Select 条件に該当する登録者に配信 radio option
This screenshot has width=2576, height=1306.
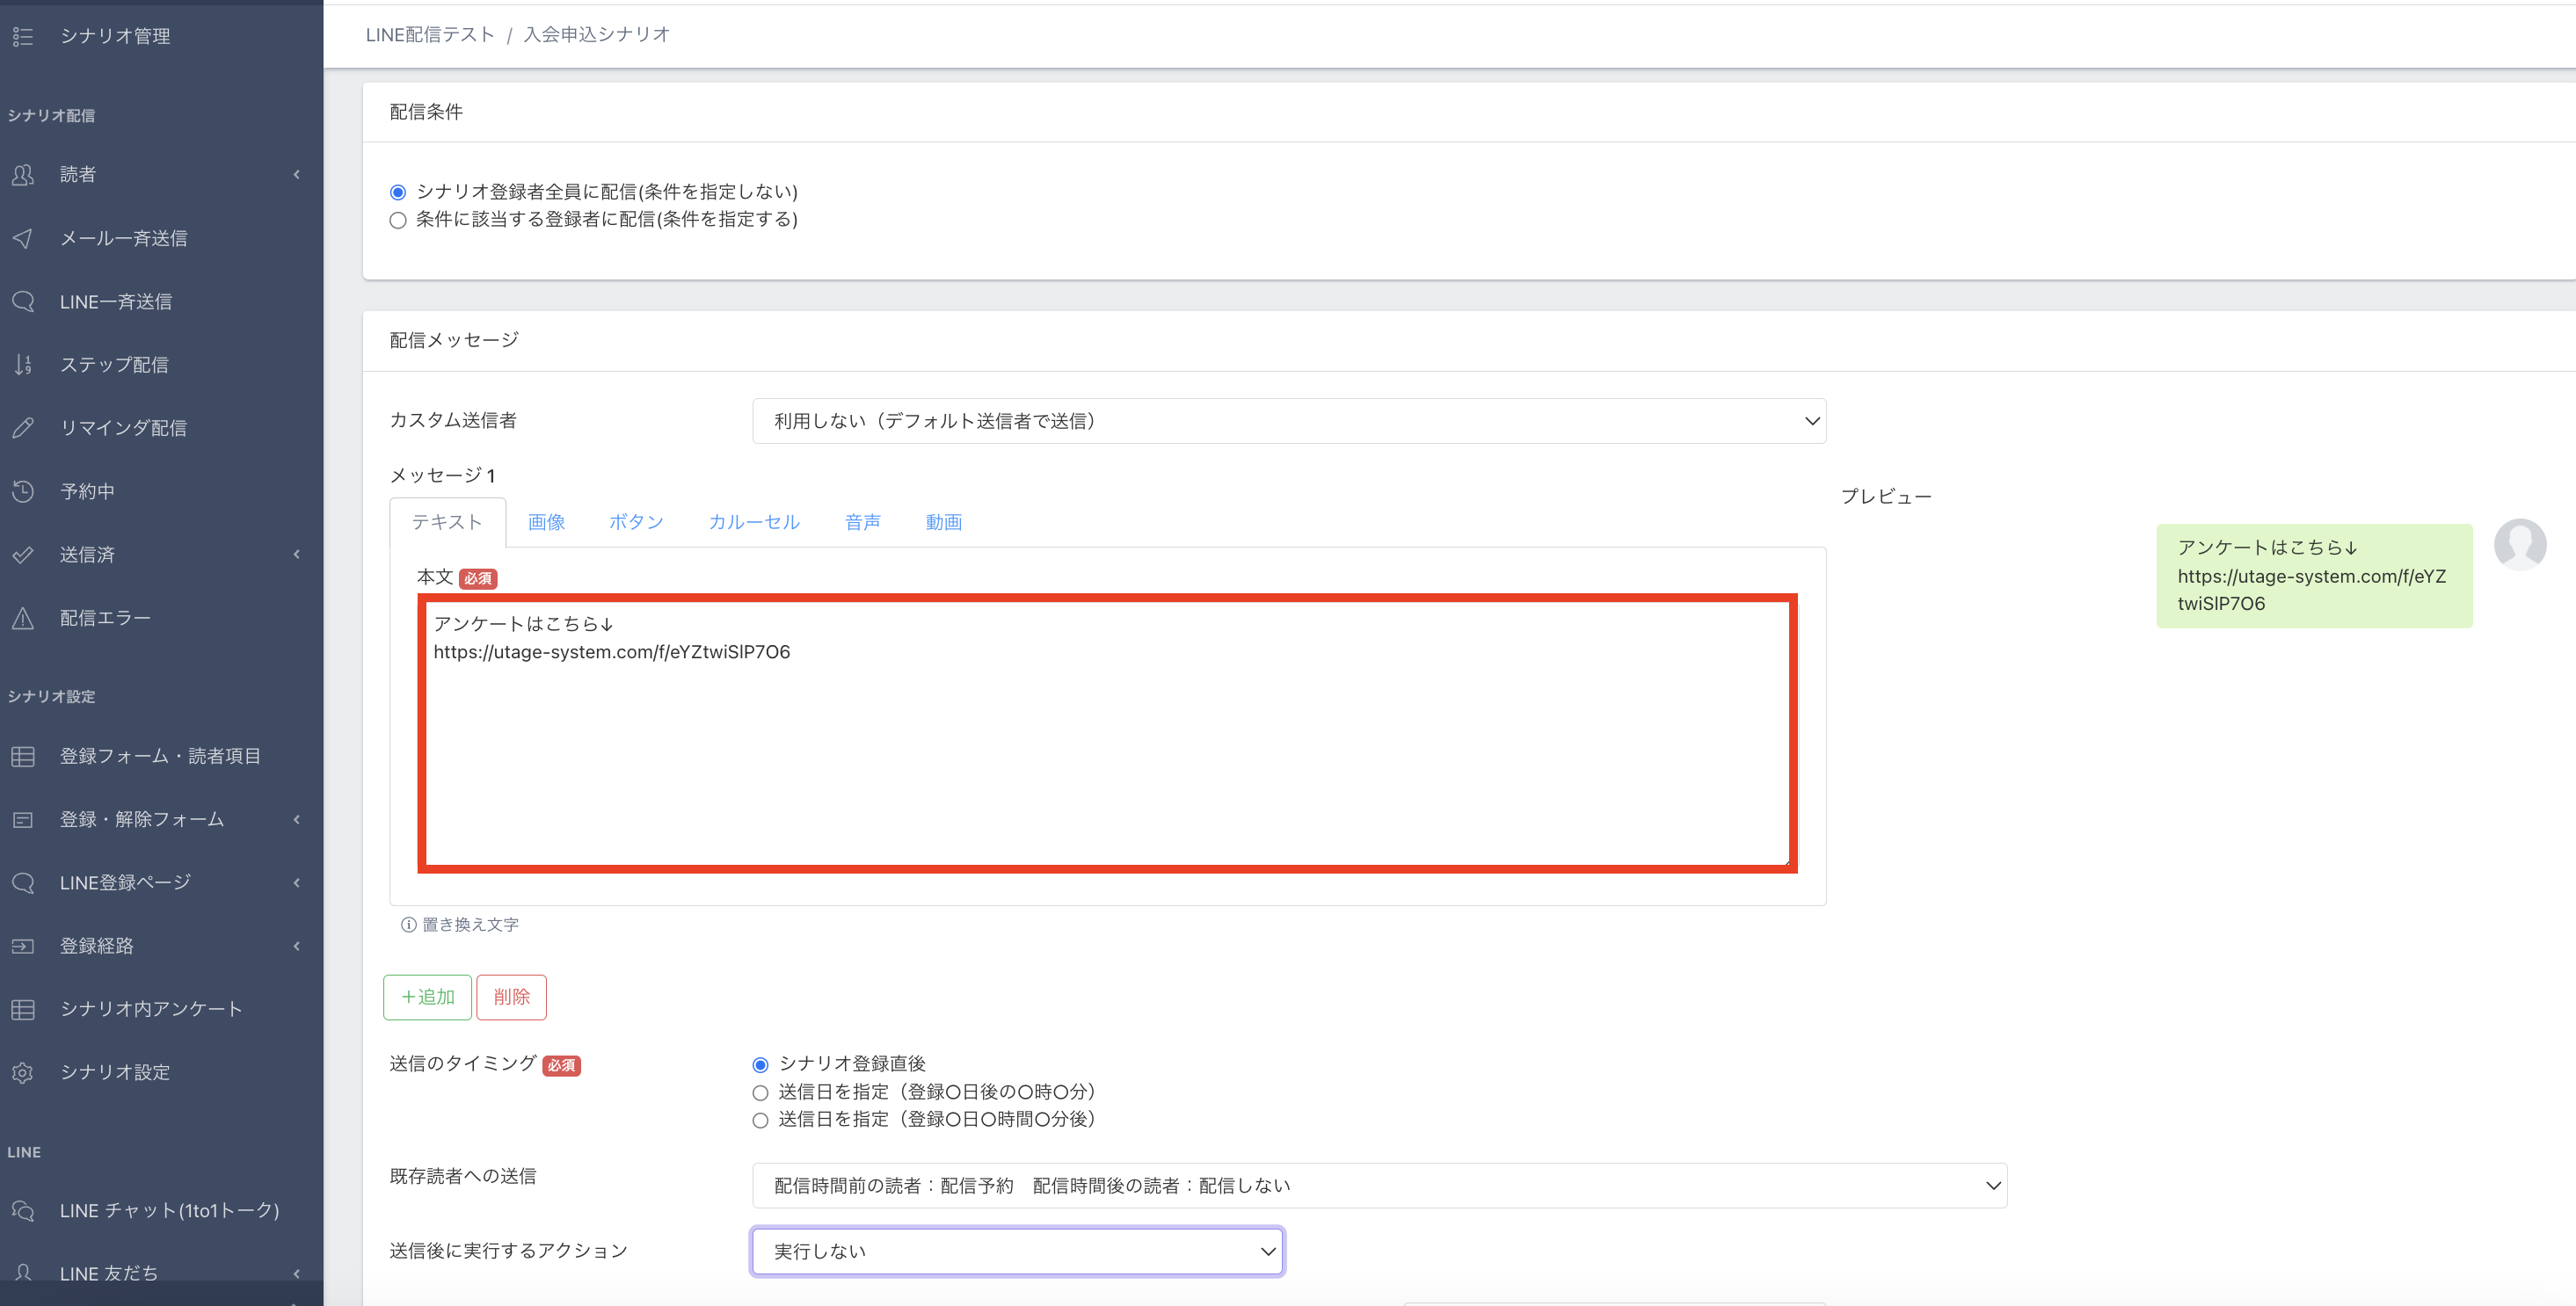tap(398, 220)
